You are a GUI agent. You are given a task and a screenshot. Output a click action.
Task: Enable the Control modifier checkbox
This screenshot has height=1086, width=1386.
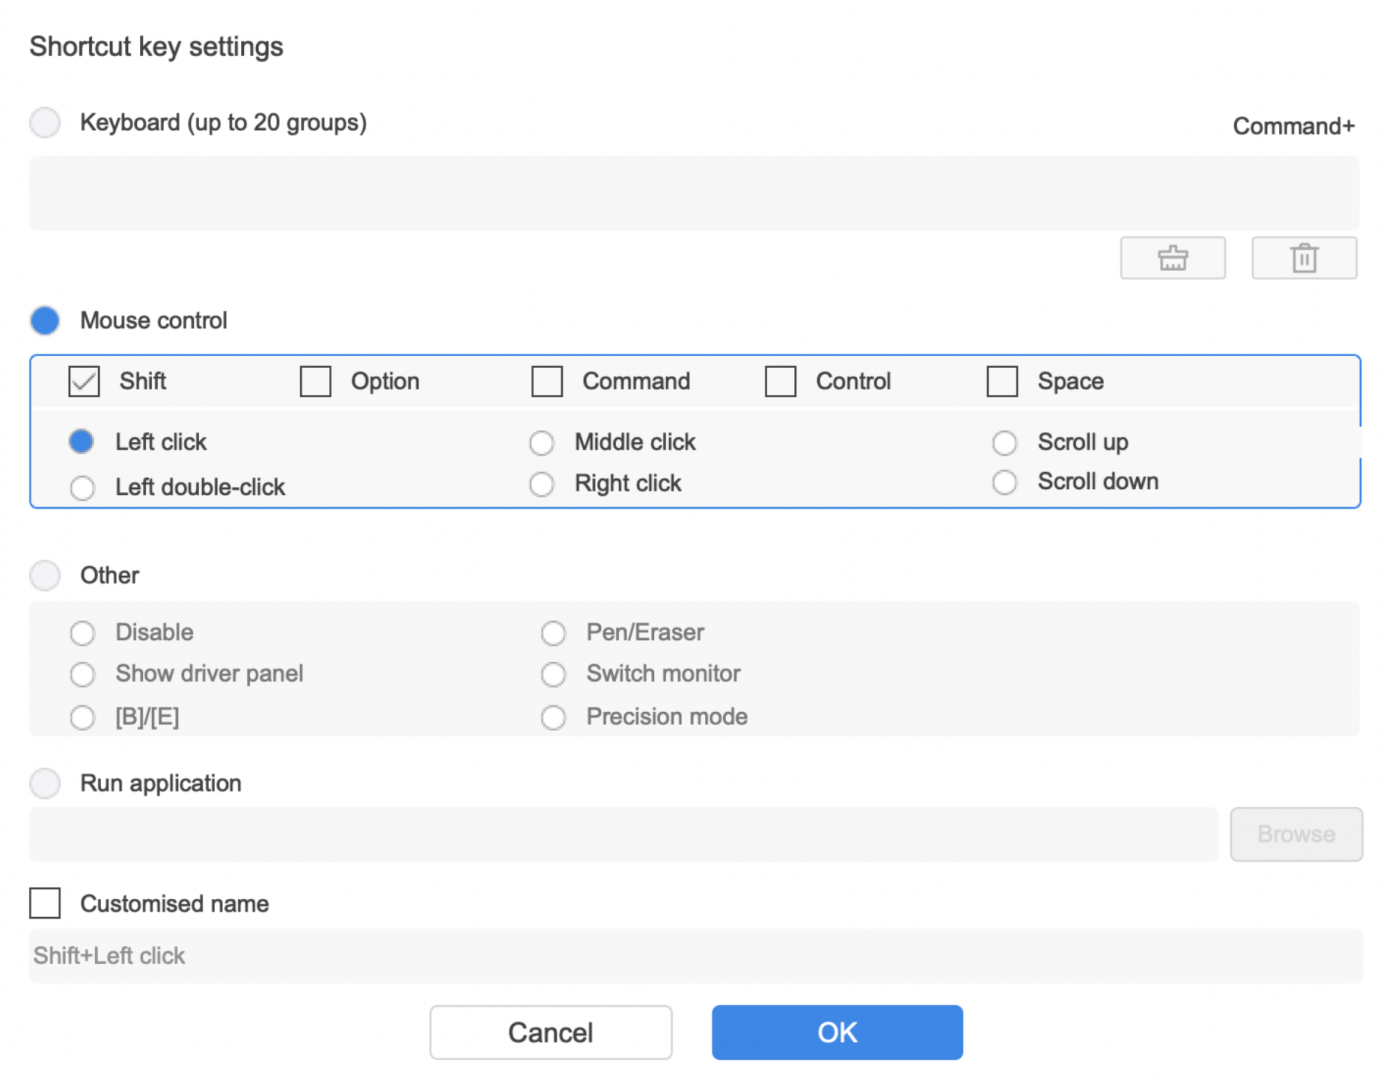click(781, 381)
